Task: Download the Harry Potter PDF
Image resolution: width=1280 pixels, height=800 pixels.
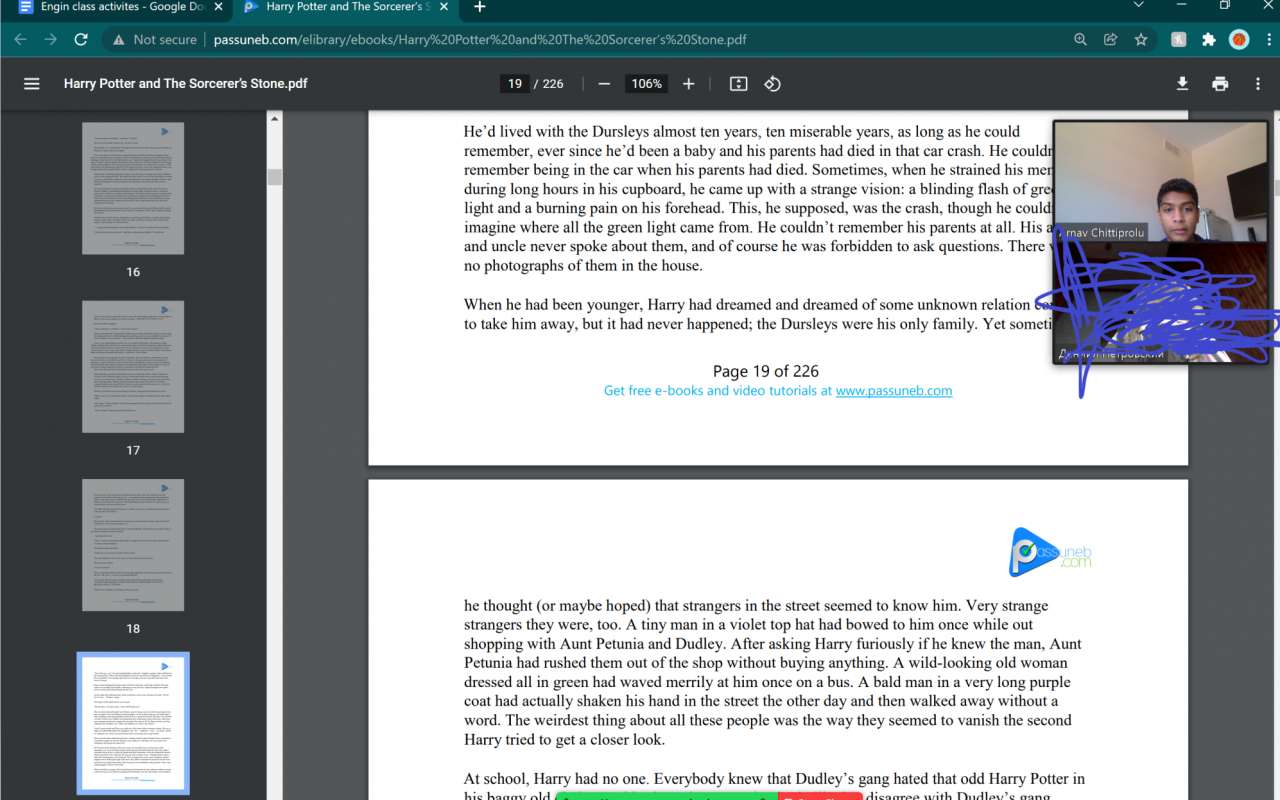Action: pyautogui.click(x=1182, y=84)
